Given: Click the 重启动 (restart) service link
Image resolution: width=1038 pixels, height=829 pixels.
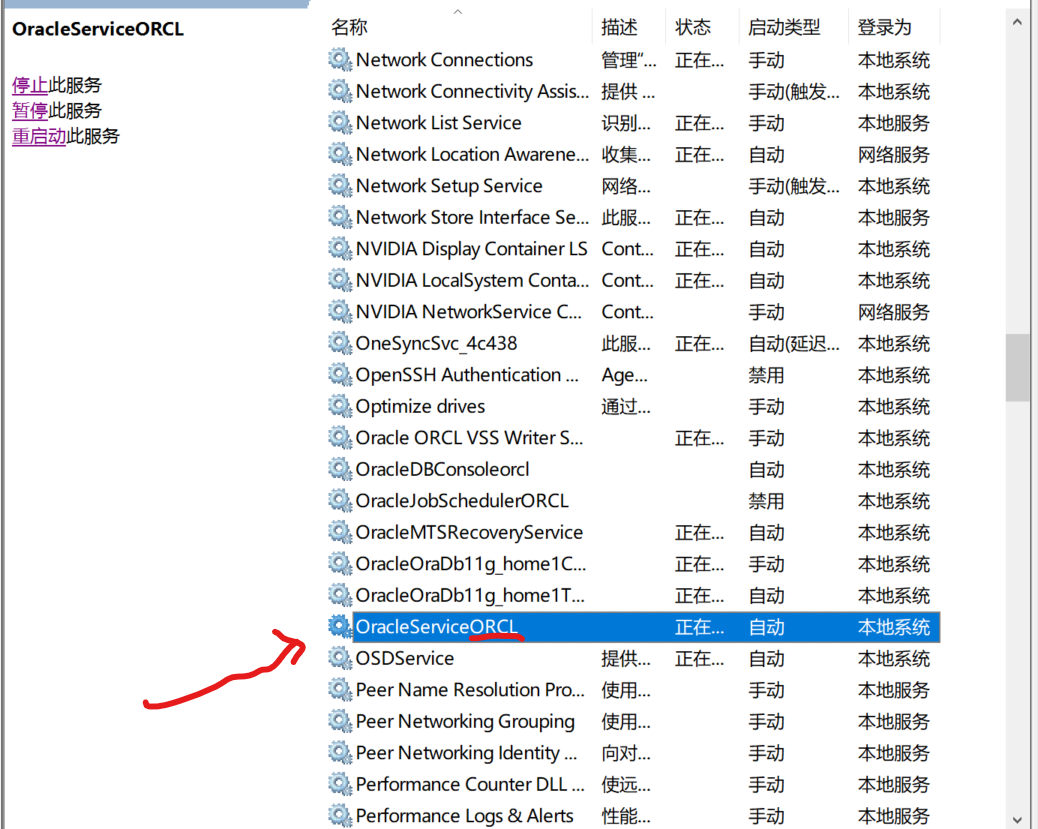Looking at the screenshot, I should [39, 136].
